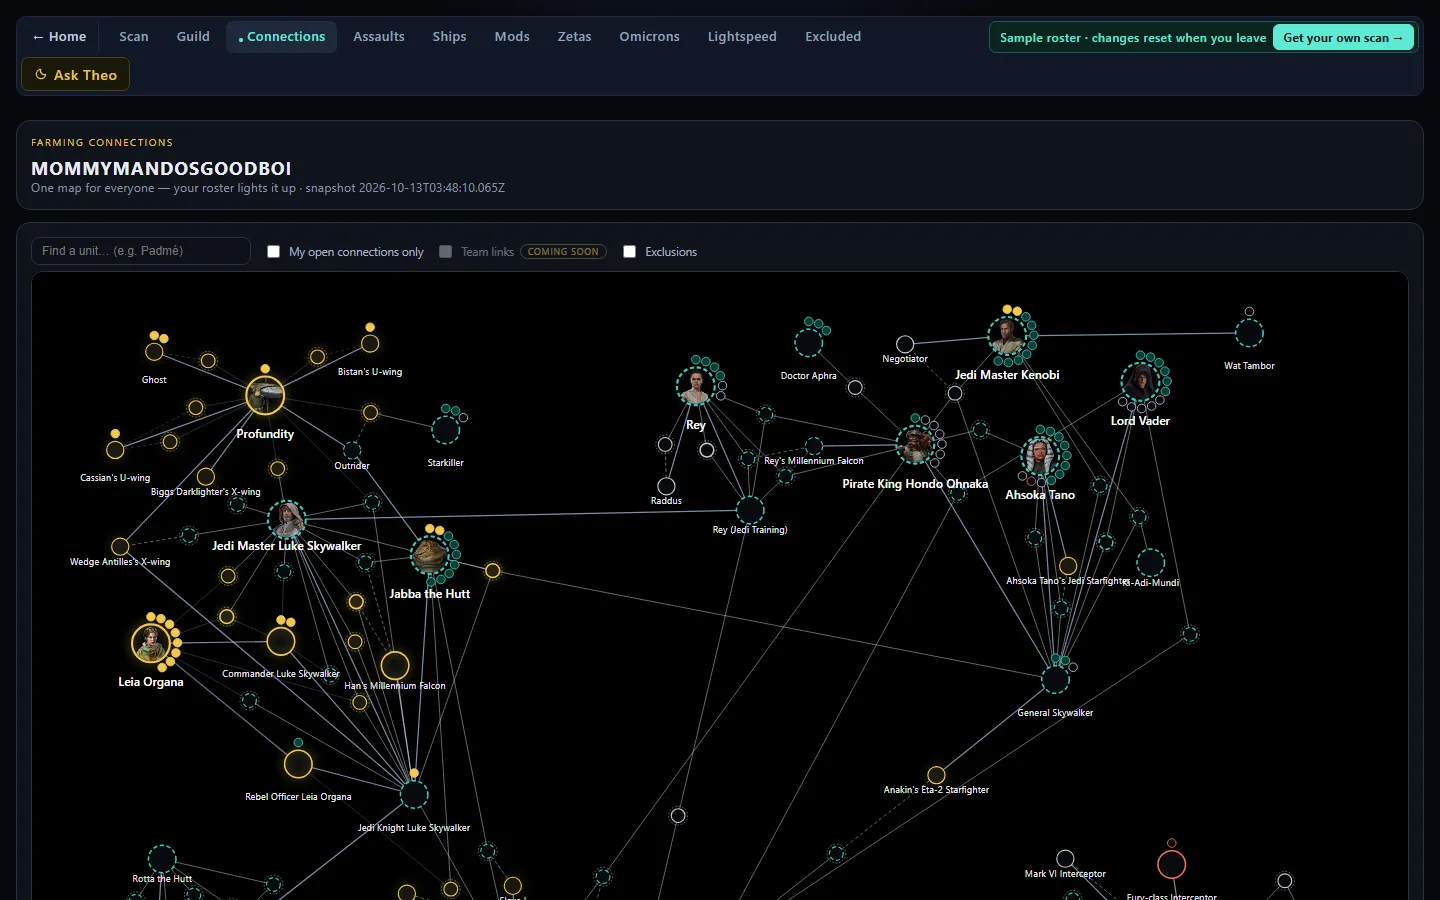Select the Leia Organa portrait node
This screenshot has height=900, width=1440.
click(x=151, y=643)
